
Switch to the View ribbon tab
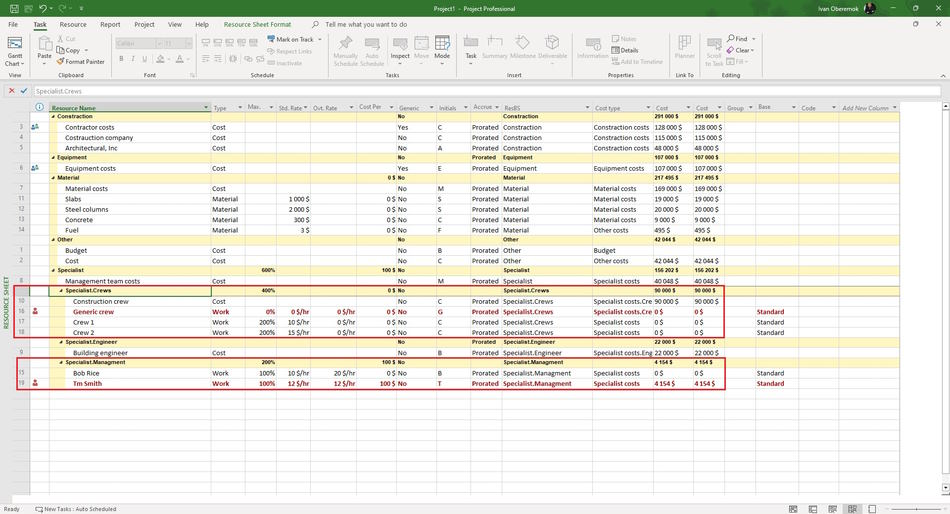174,24
